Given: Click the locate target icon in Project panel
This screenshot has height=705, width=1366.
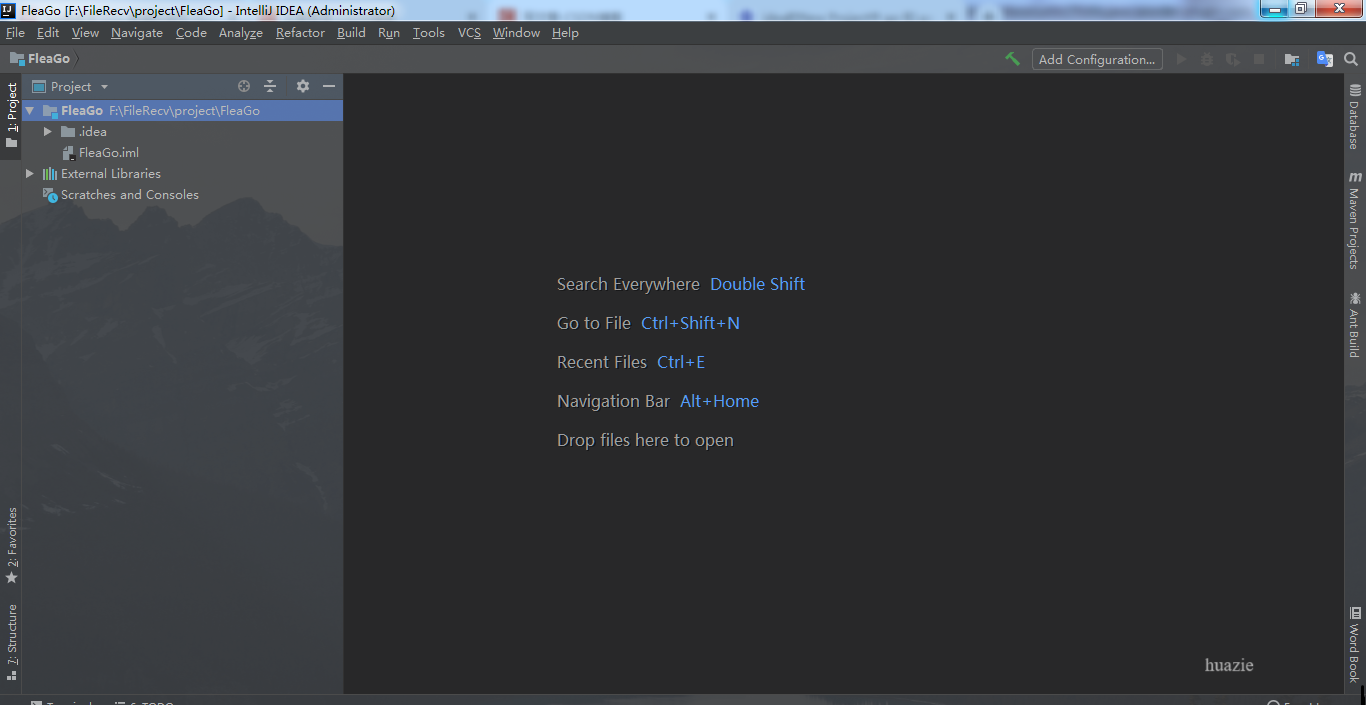Looking at the screenshot, I should click(244, 87).
